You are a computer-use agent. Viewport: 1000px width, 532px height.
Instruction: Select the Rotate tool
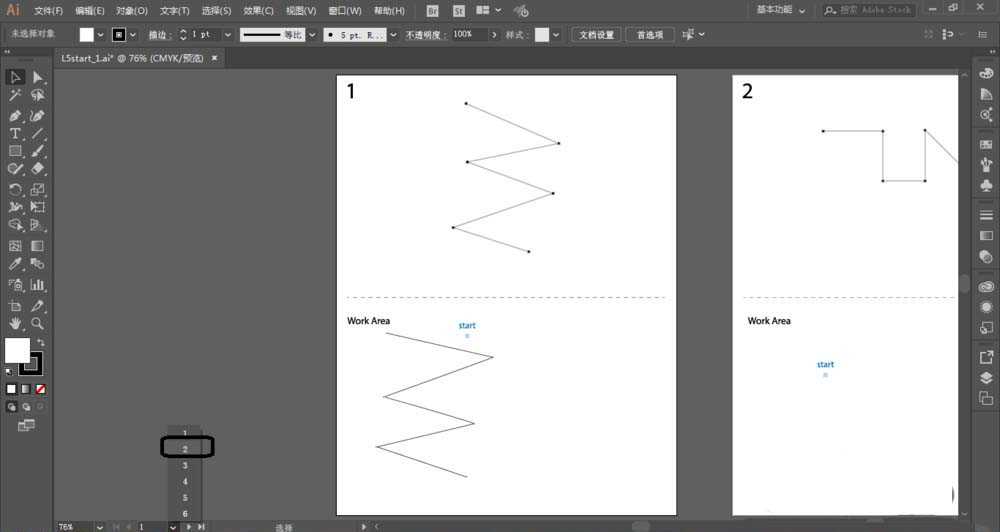click(x=15, y=189)
